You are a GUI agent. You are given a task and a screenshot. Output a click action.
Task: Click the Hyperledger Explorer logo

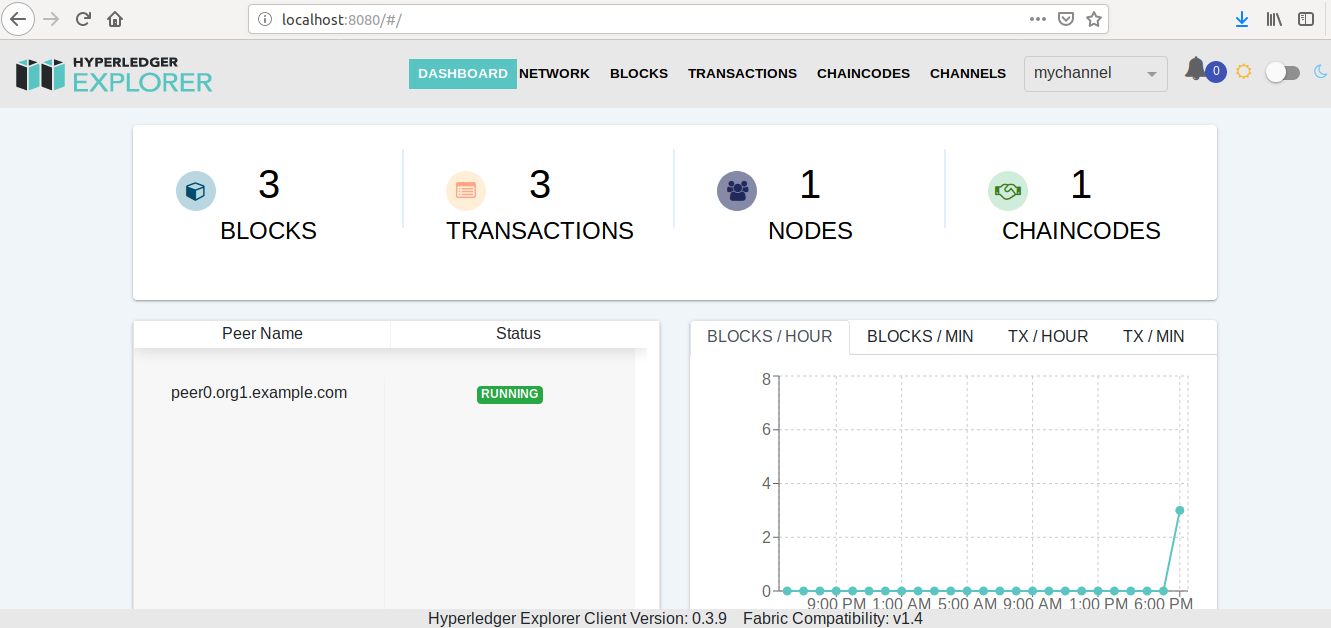(113, 72)
